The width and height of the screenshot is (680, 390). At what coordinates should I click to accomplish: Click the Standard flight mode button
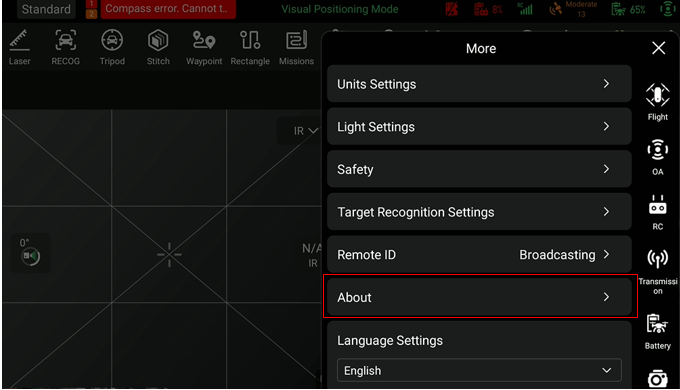(46, 9)
